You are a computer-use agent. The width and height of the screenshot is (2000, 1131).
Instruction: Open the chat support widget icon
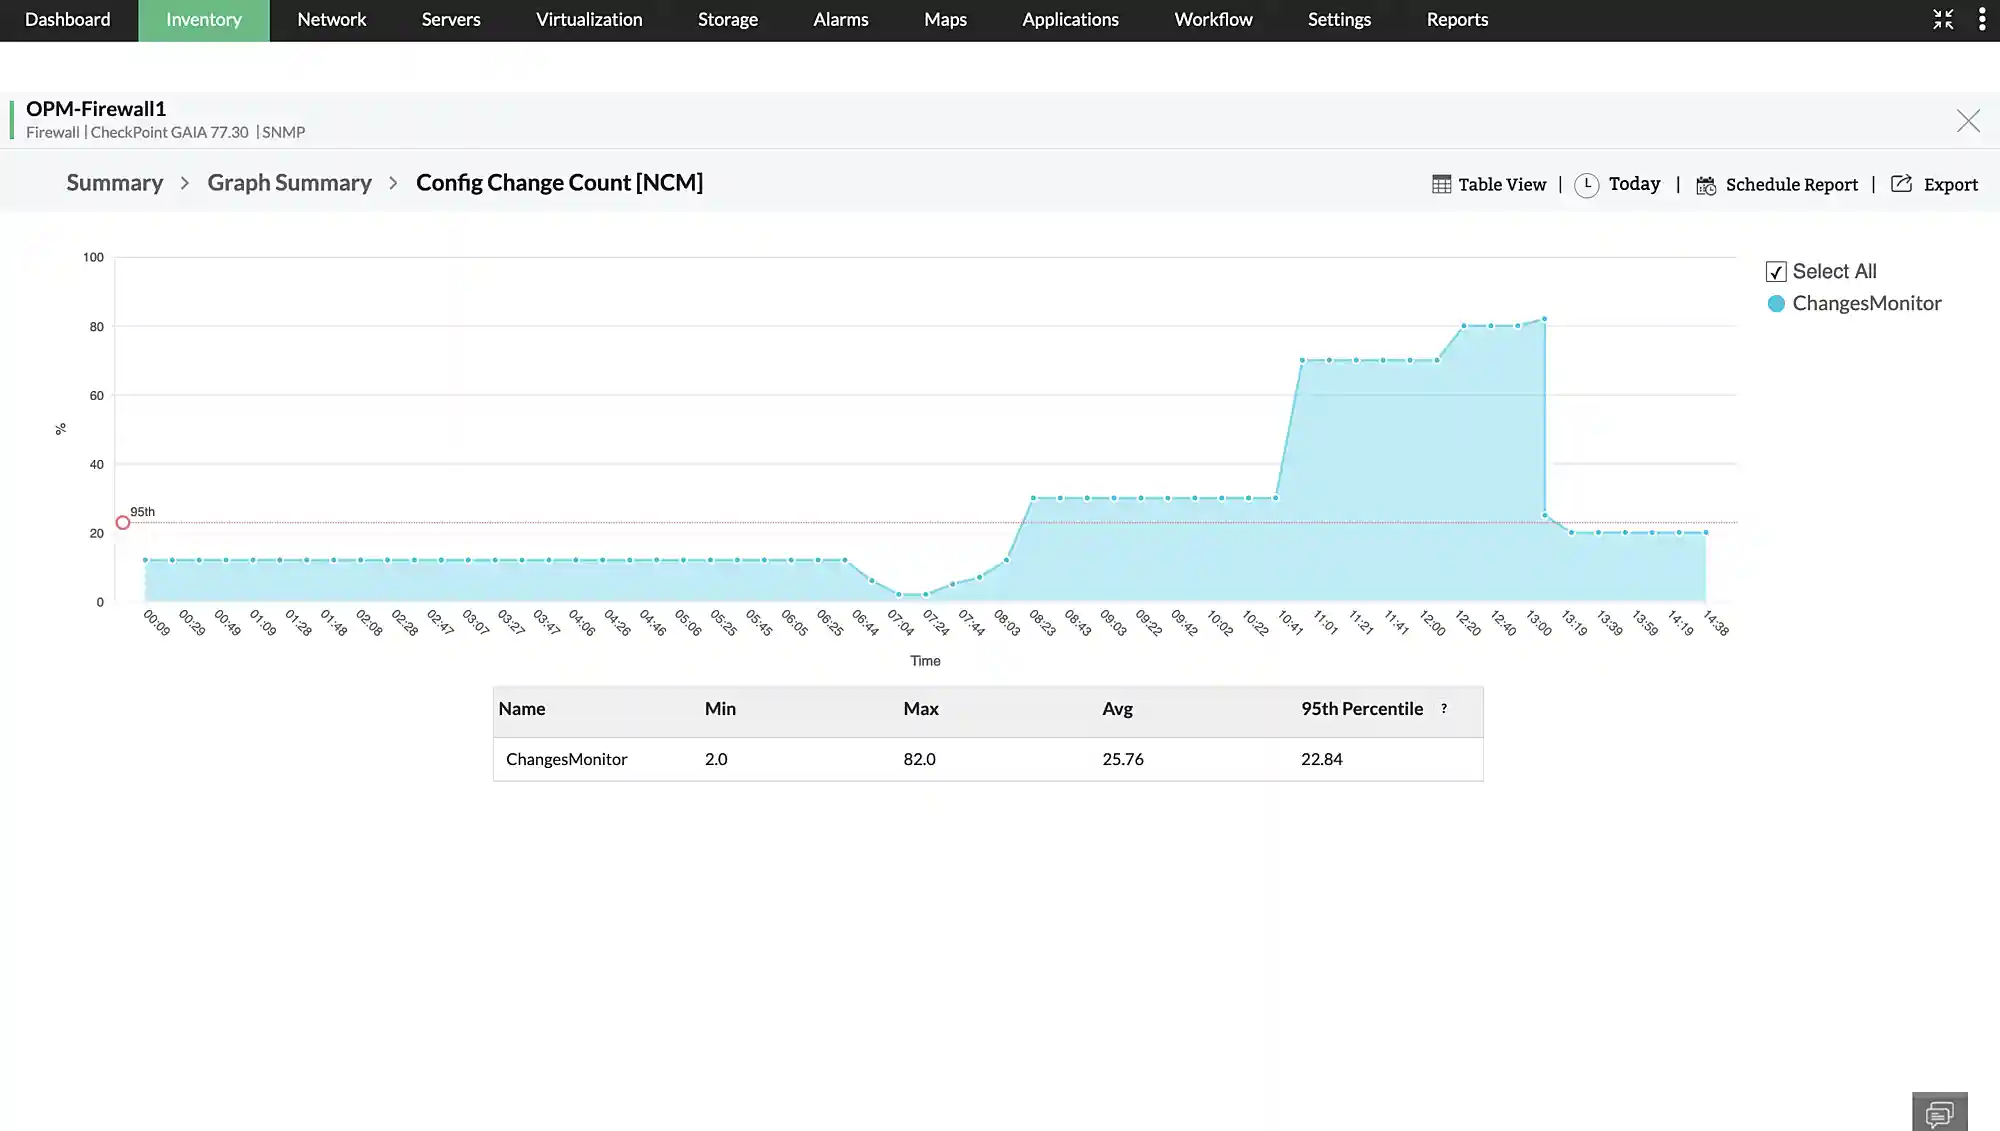(x=1939, y=1112)
